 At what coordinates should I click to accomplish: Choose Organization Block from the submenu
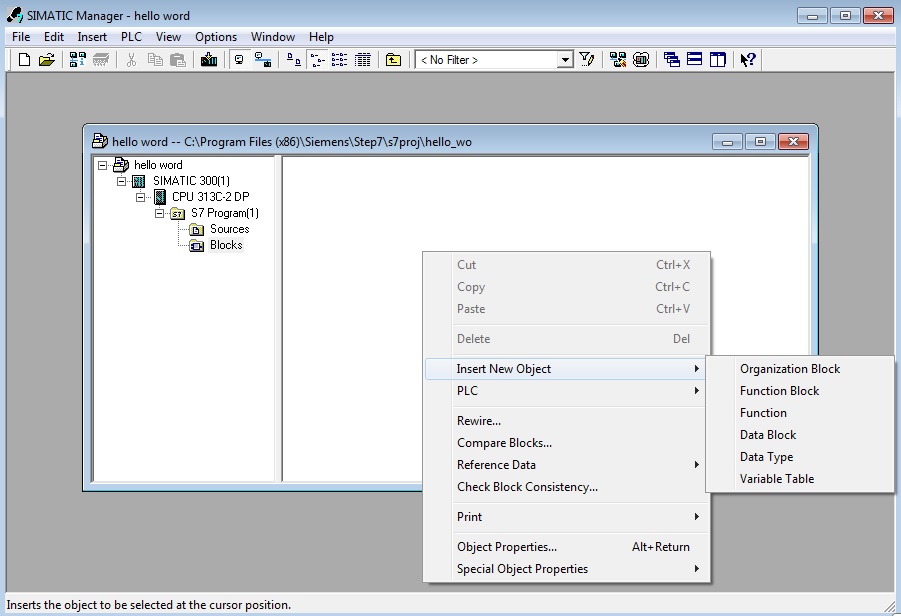coord(789,369)
